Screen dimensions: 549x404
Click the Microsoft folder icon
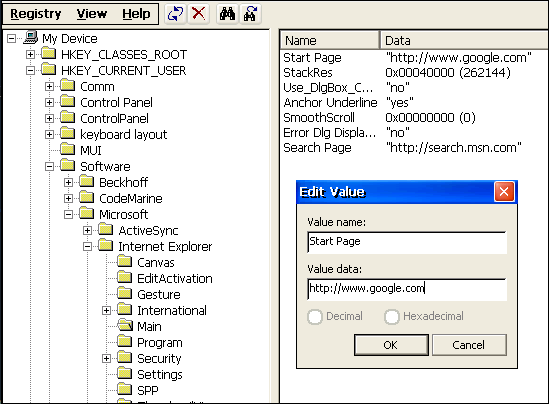(x=86, y=214)
